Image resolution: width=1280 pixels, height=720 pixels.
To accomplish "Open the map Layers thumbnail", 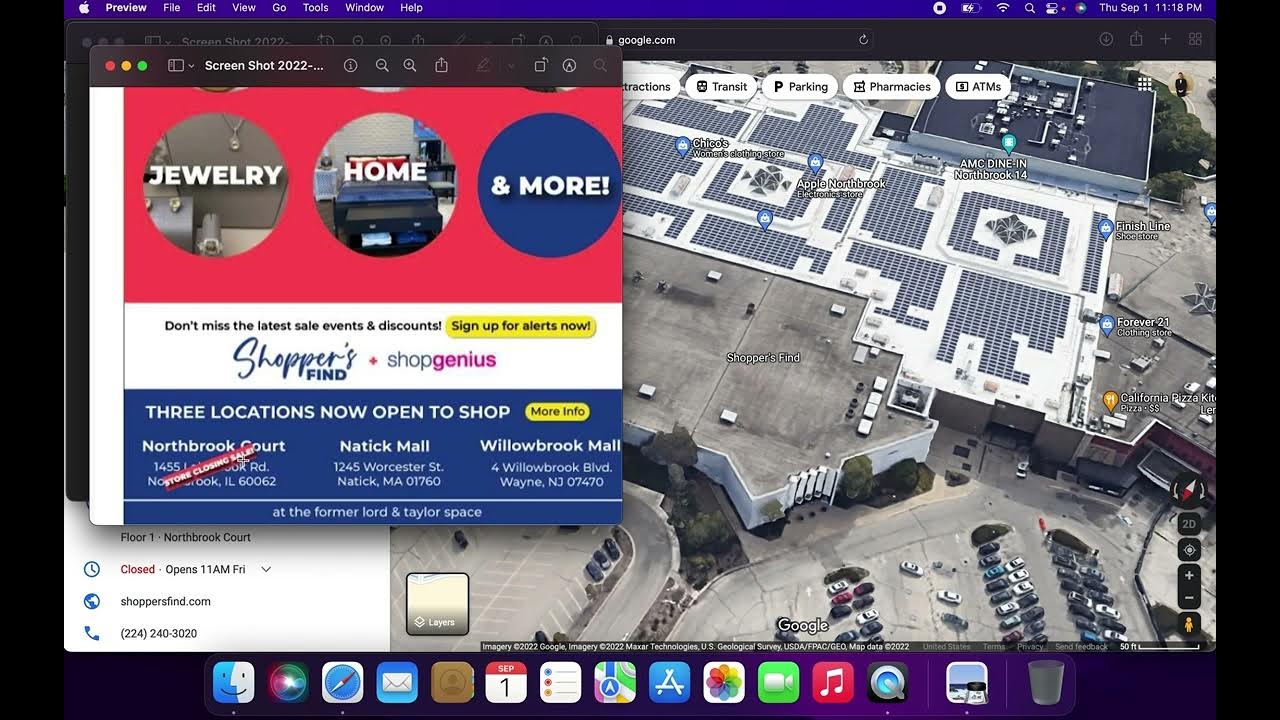I will tap(437, 605).
